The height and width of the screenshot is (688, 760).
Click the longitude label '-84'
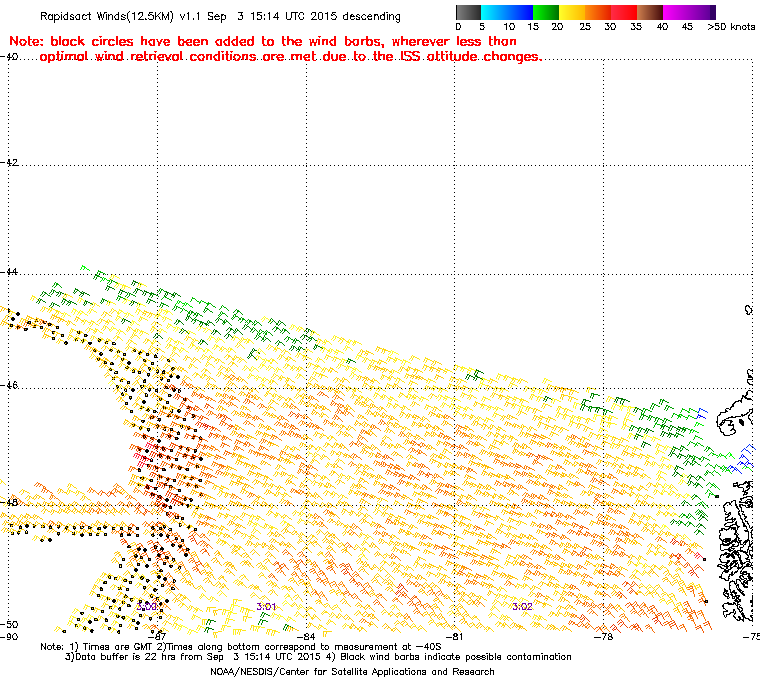pyautogui.click(x=306, y=636)
